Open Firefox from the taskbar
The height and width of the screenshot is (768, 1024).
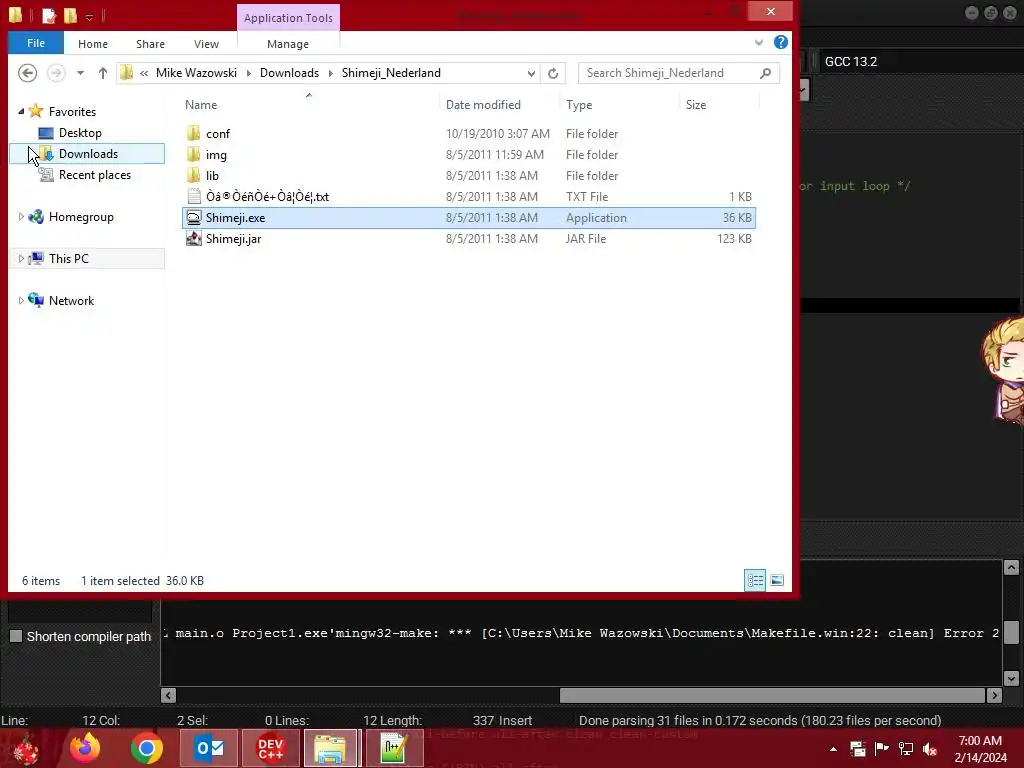click(x=86, y=748)
